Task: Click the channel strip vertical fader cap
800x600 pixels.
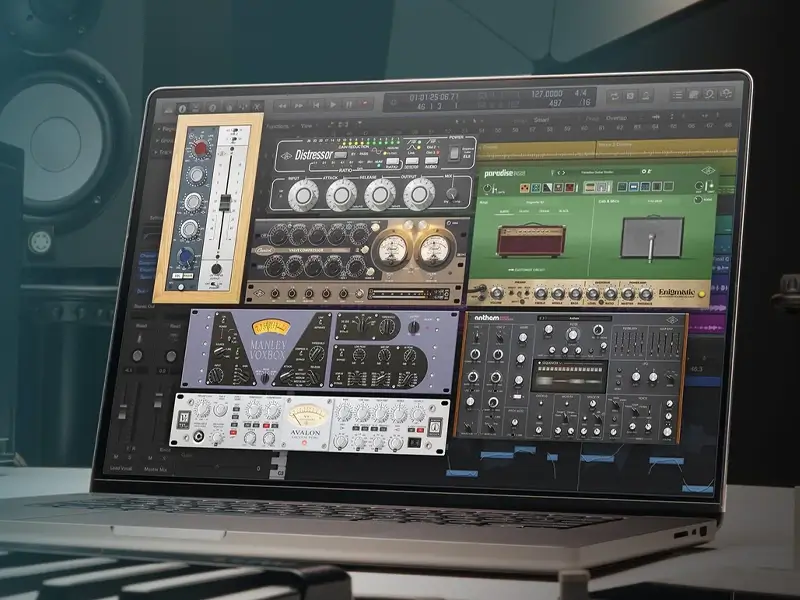Action: click(225, 201)
